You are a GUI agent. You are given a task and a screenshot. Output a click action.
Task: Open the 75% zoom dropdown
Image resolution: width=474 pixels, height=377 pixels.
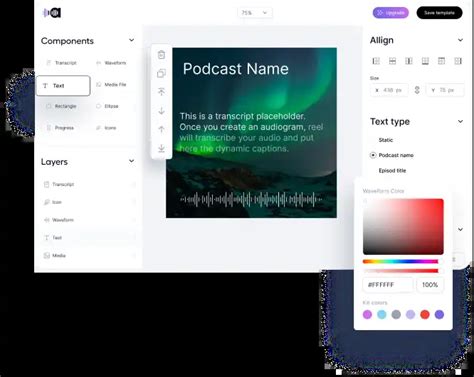click(255, 13)
